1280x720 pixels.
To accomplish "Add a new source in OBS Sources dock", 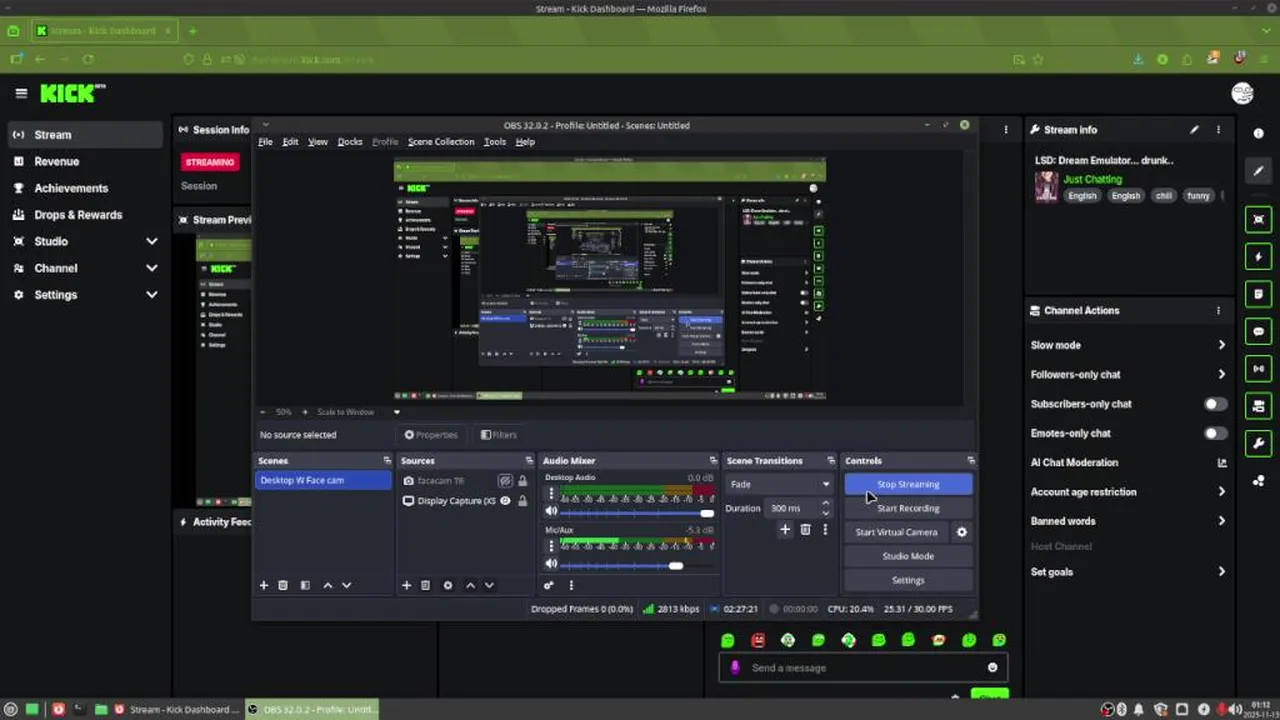I will pos(406,585).
